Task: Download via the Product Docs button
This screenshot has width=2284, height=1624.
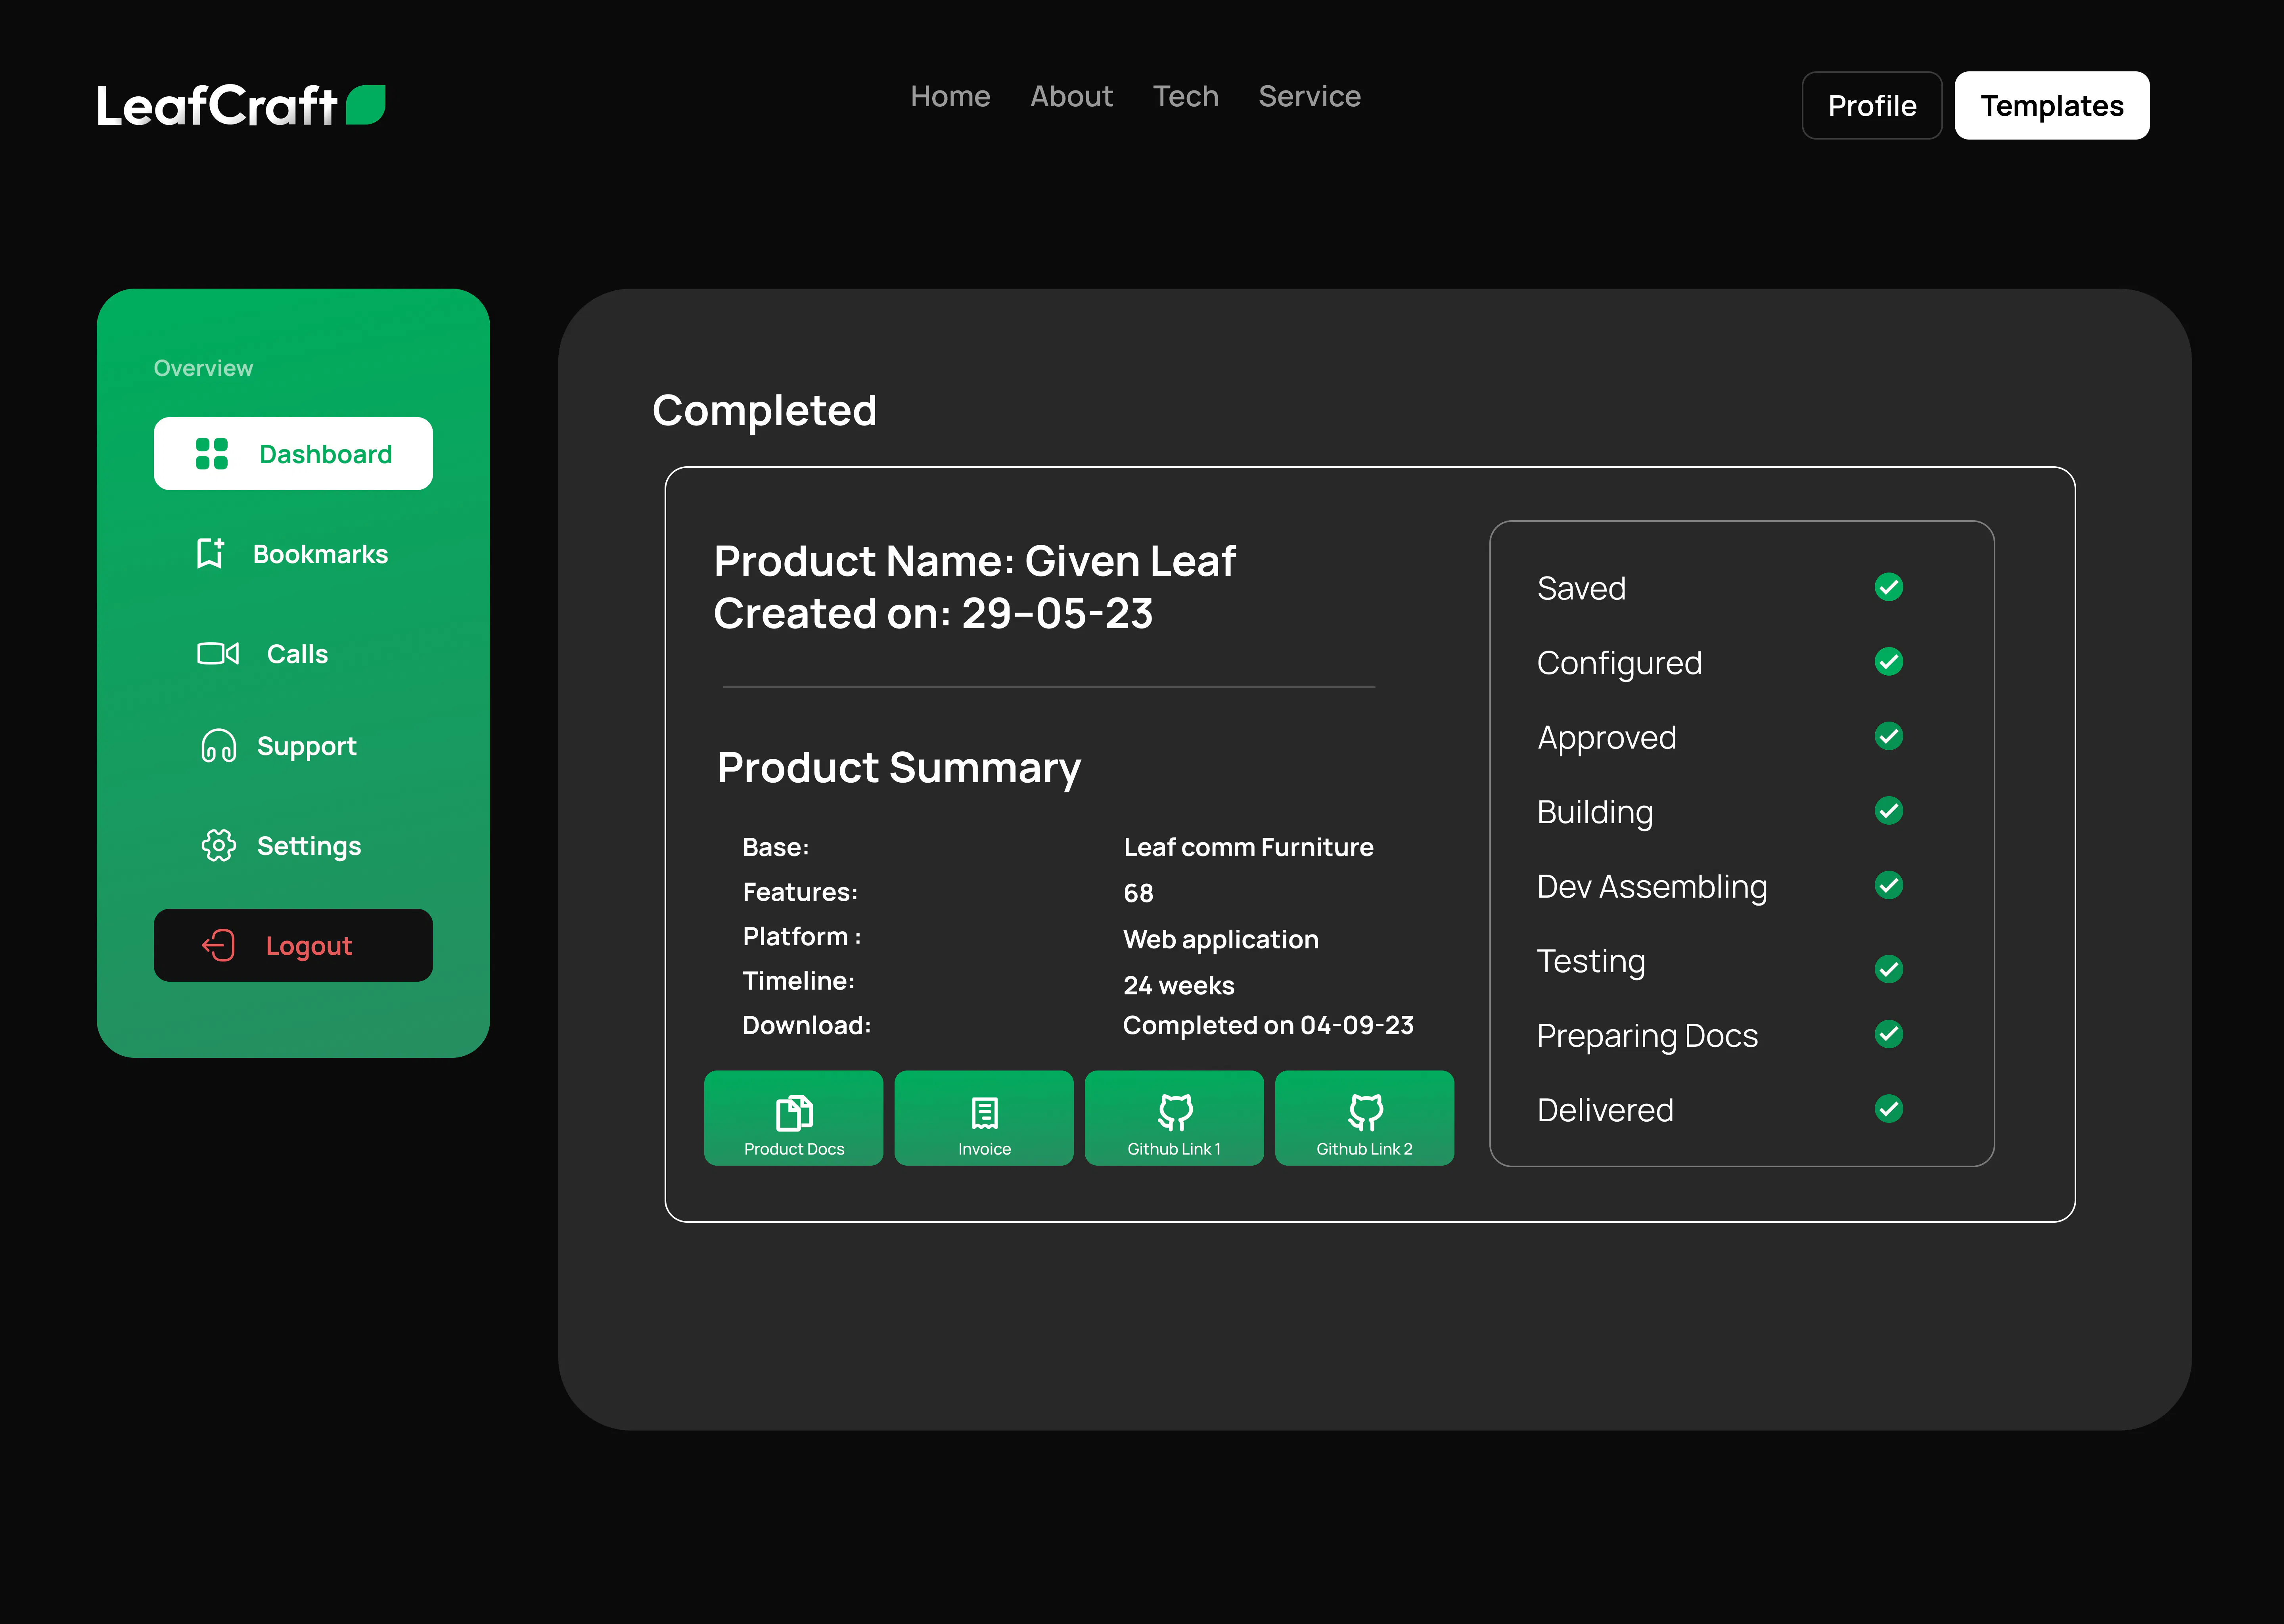Action: (794, 1118)
